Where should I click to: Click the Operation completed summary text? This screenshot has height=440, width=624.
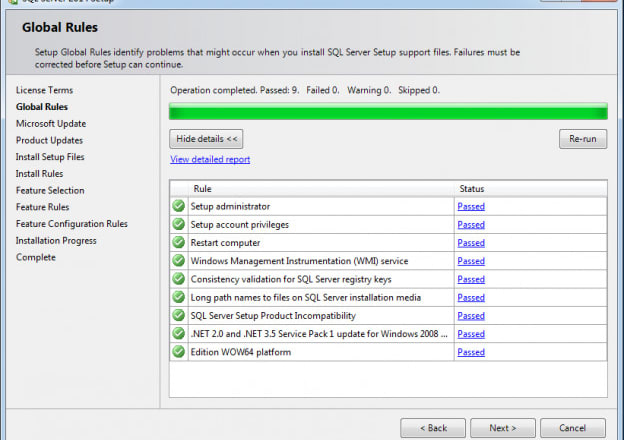pyautogui.click(x=305, y=90)
